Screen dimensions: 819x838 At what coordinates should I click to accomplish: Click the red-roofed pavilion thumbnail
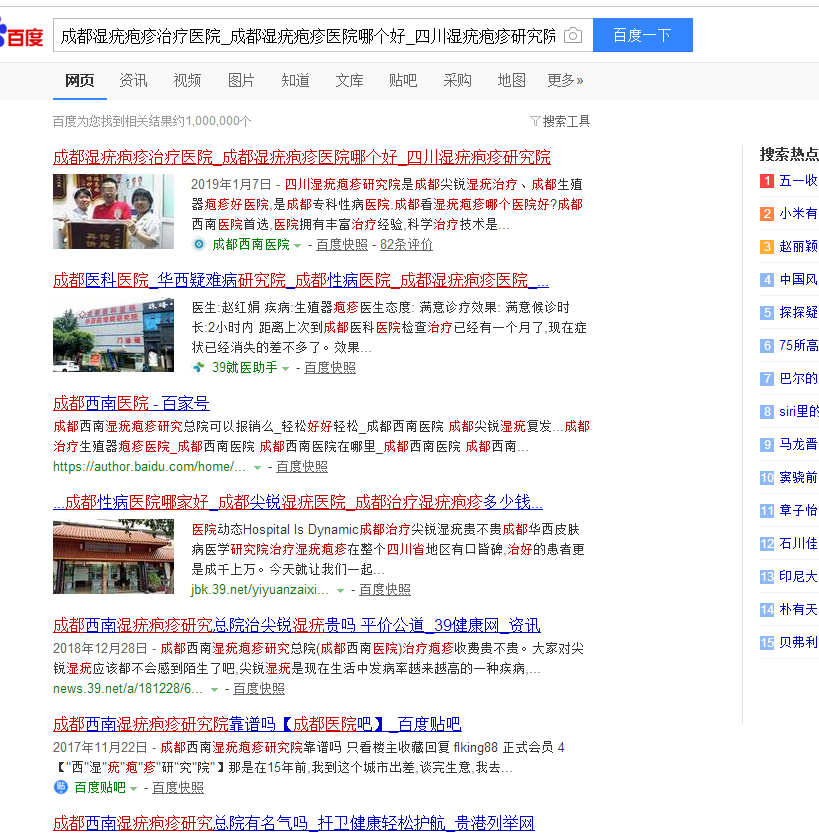point(113,556)
